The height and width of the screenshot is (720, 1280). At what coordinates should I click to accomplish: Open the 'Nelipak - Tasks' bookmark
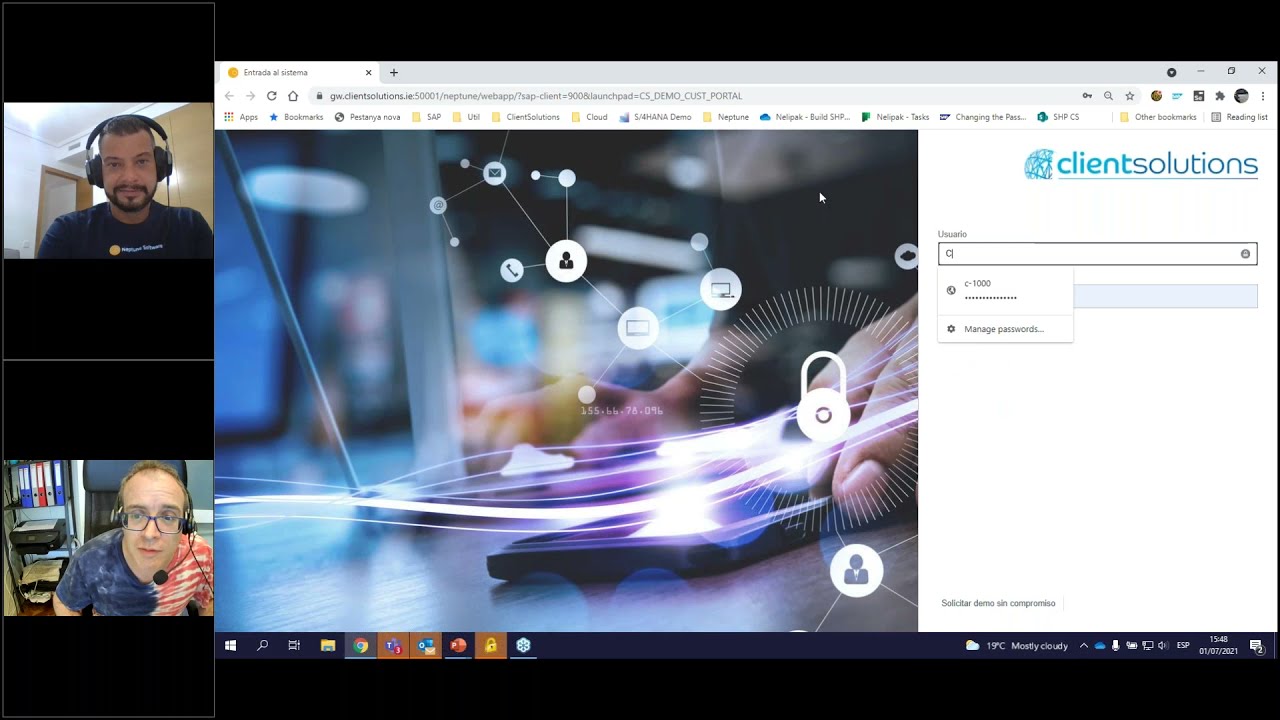coord(895,117)
